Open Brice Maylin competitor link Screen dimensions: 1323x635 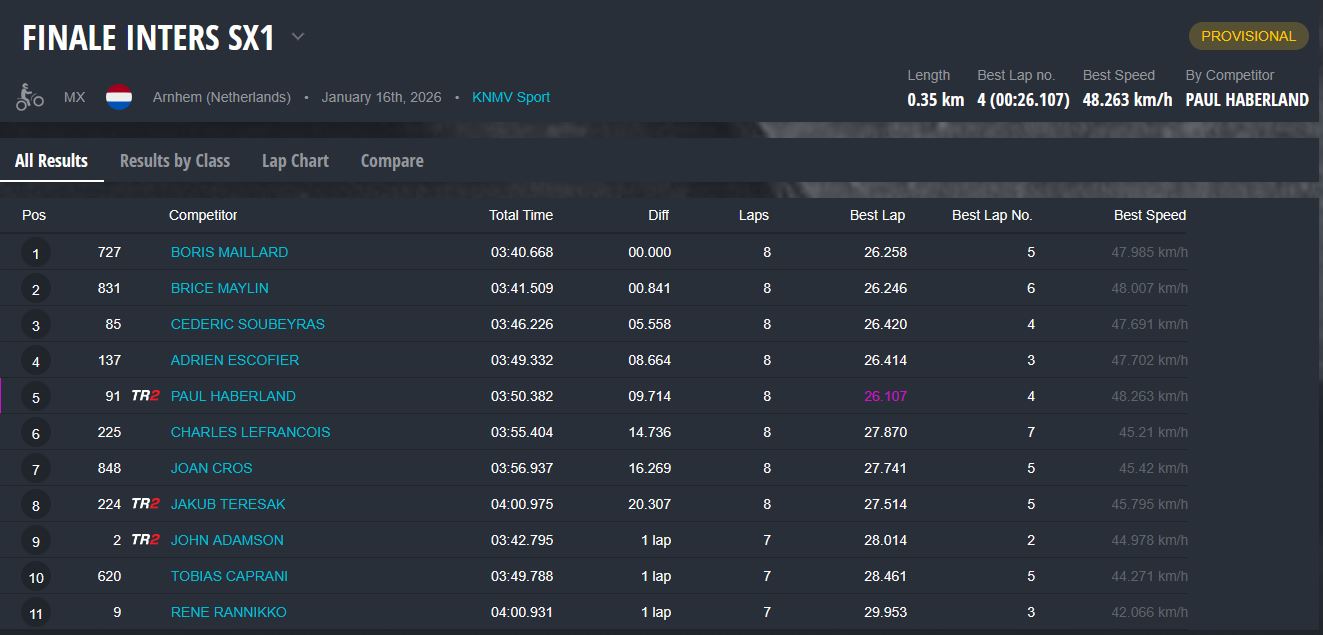click(219, 288)
